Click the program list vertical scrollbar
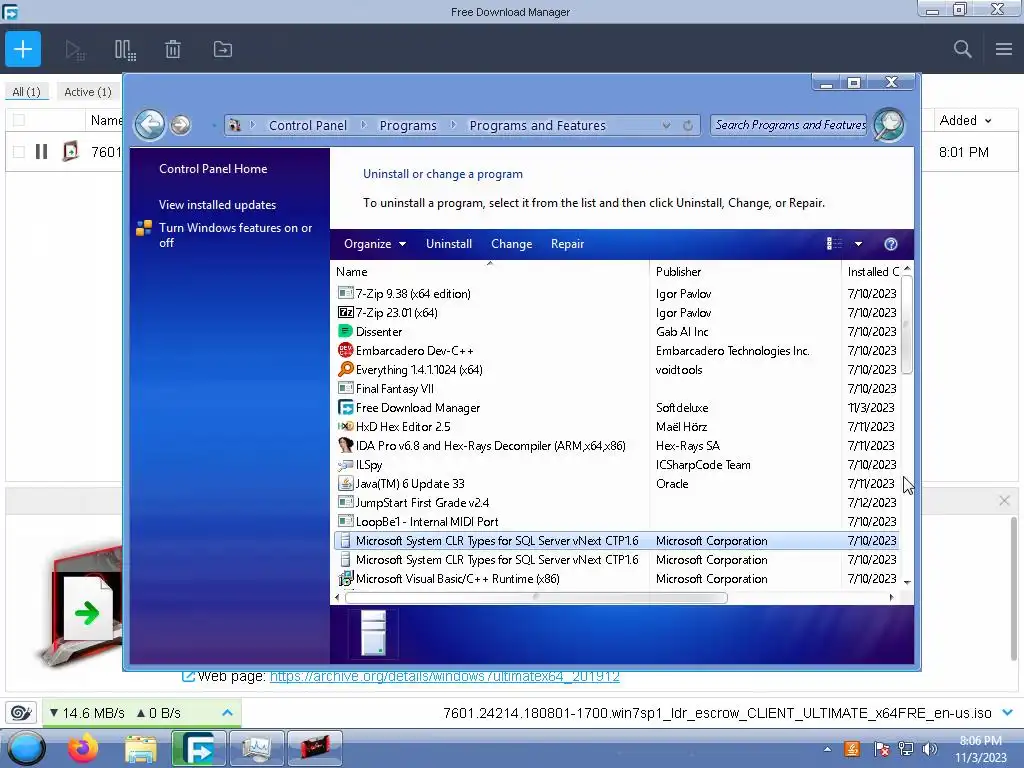The width and height of the screenshot is (1024, 768). click(x=906, y=325)
